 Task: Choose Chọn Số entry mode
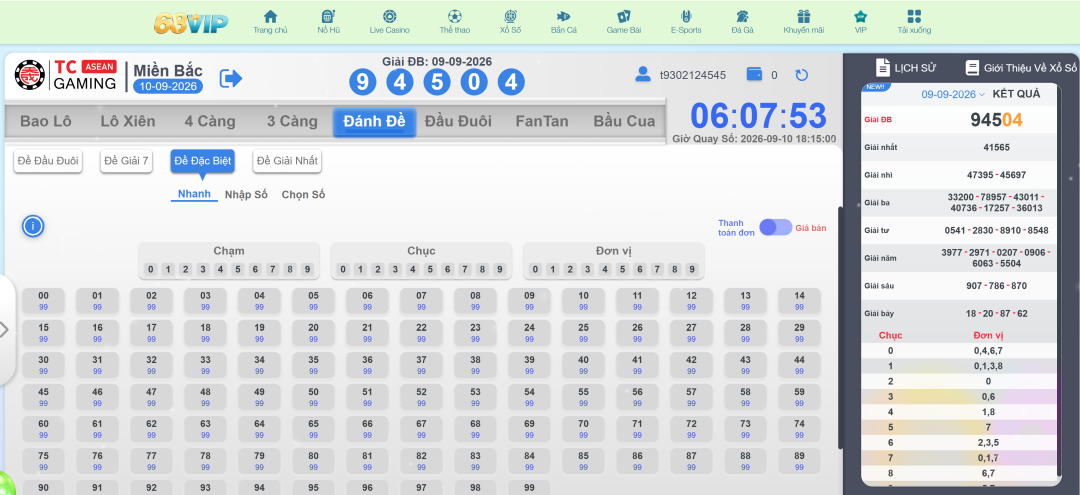(303, 195)
